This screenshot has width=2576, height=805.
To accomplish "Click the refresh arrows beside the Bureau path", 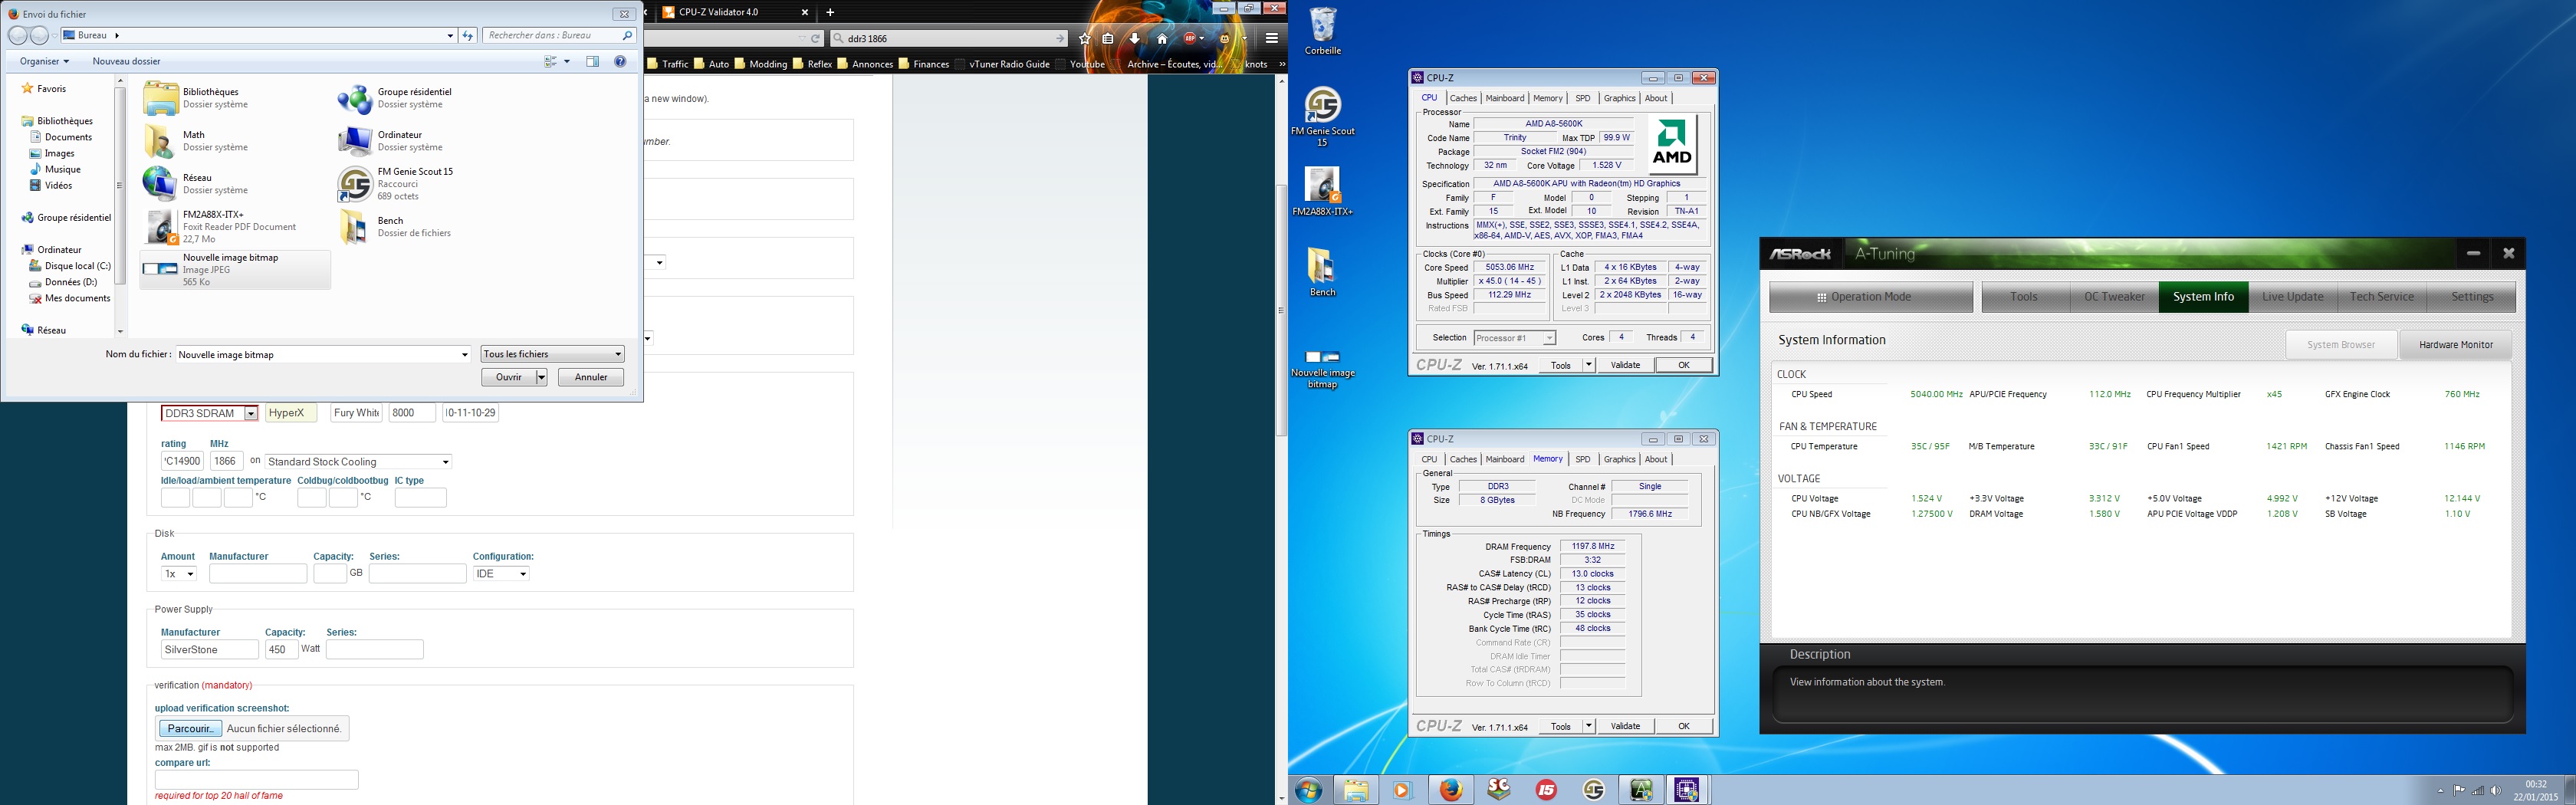I will click(x=467, y=35).
